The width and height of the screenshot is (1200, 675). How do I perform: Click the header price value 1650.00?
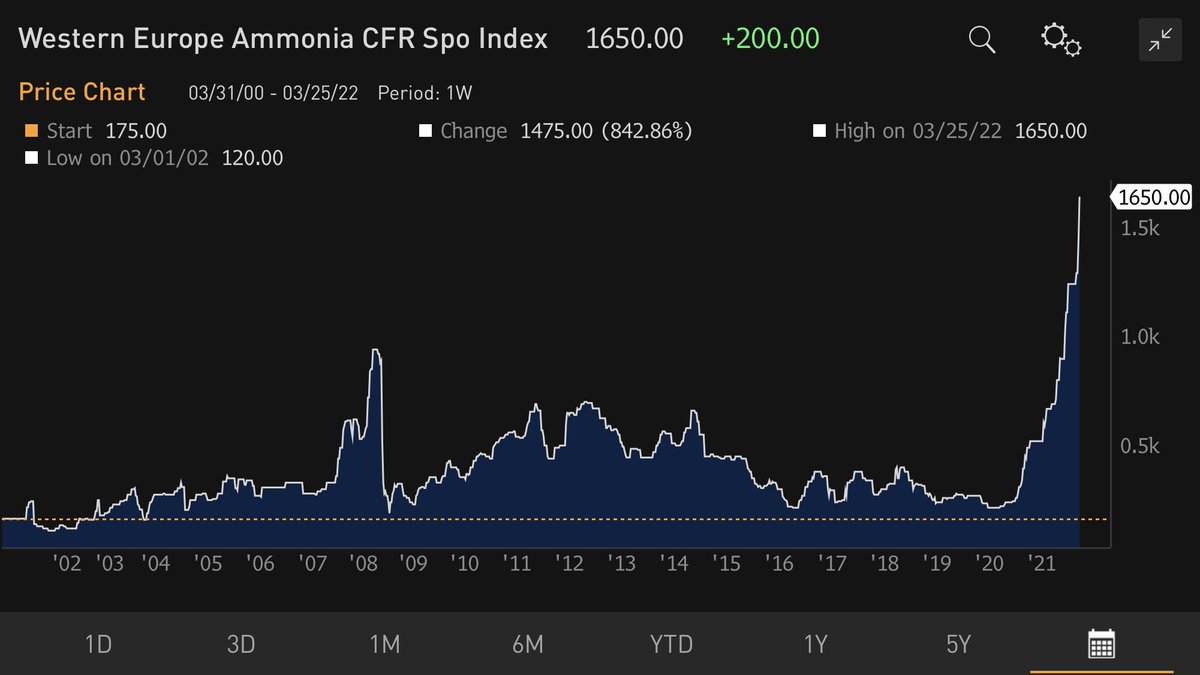635,39
